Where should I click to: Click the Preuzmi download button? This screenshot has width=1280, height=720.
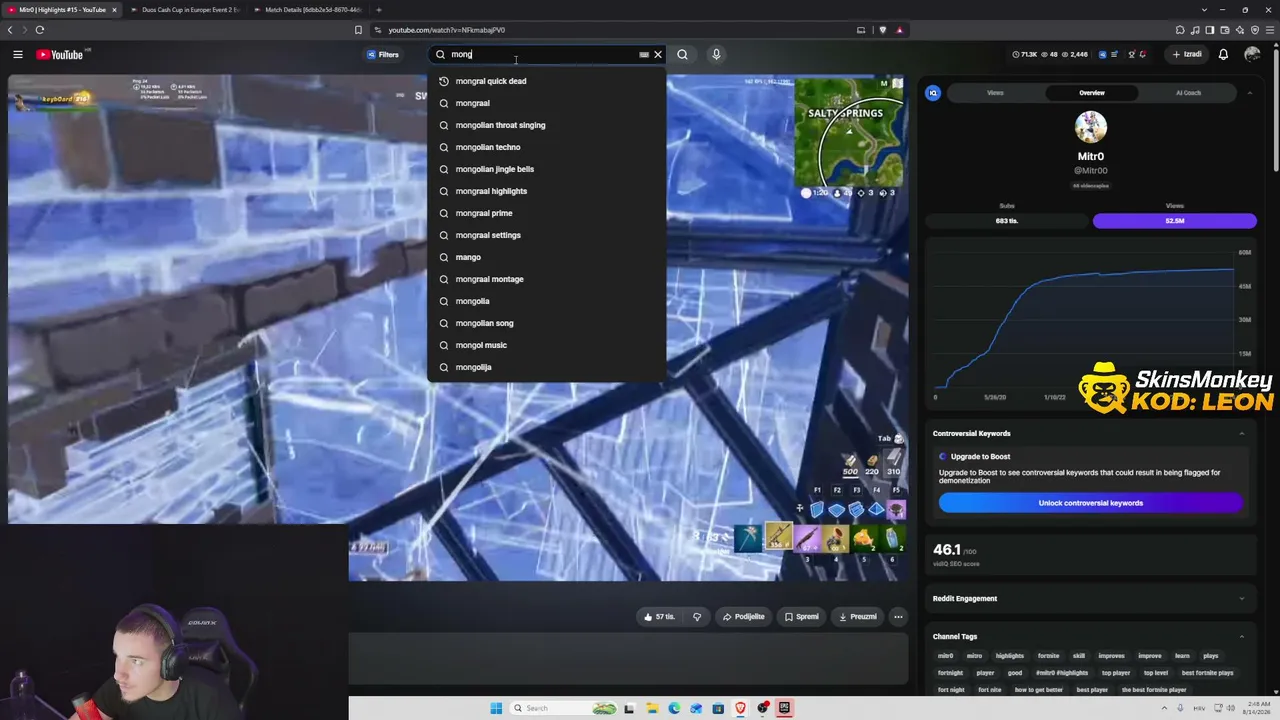click(x=858, y=617)
